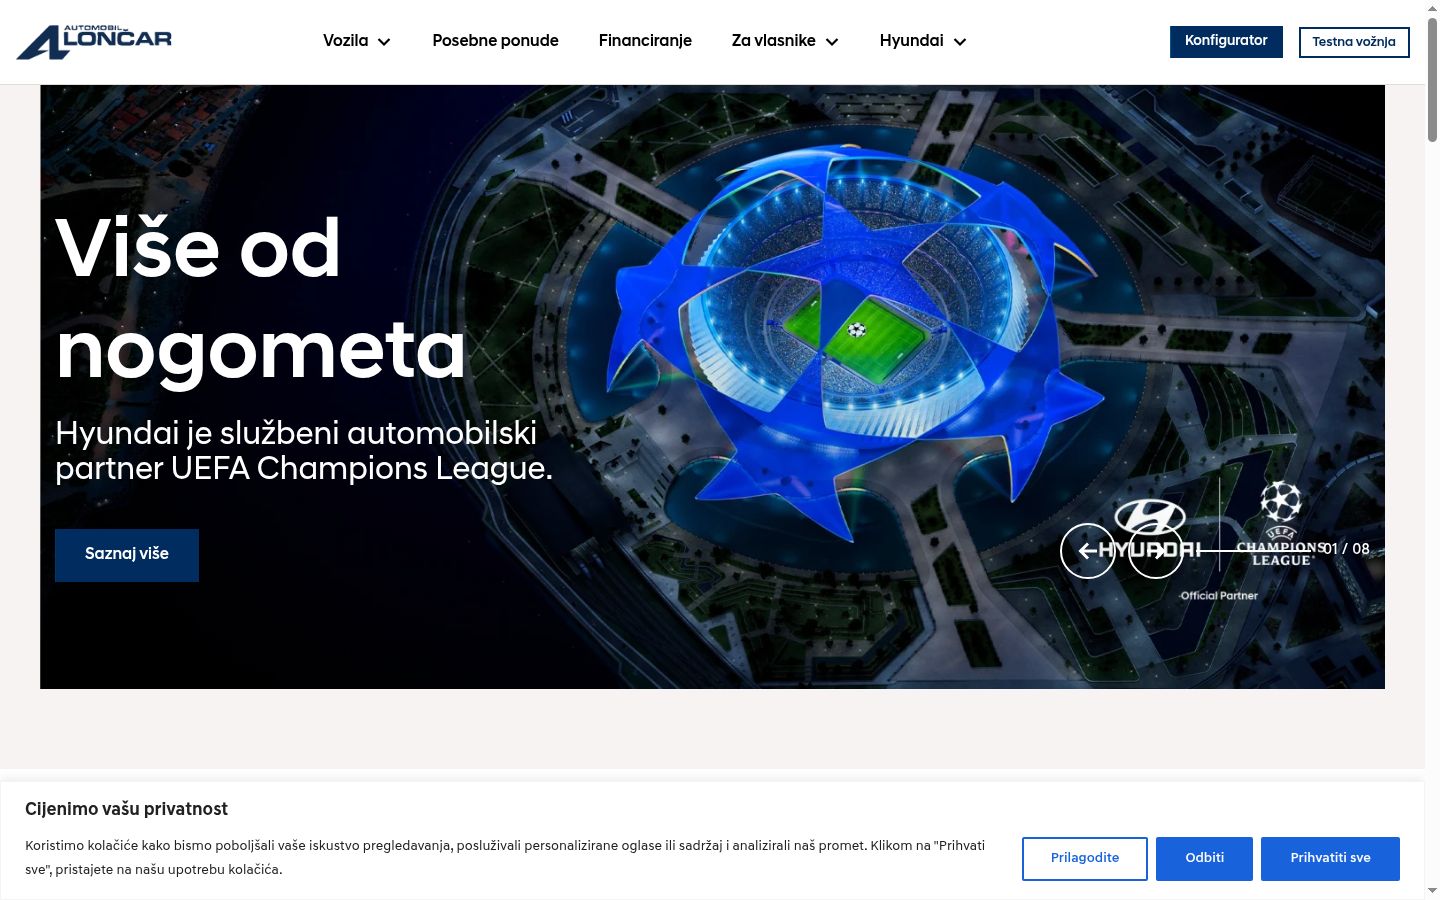Screen dimensions: 1440x900
Task: Click the Hyundai UEFA partner subtitle text
Action: pos(304,450)
